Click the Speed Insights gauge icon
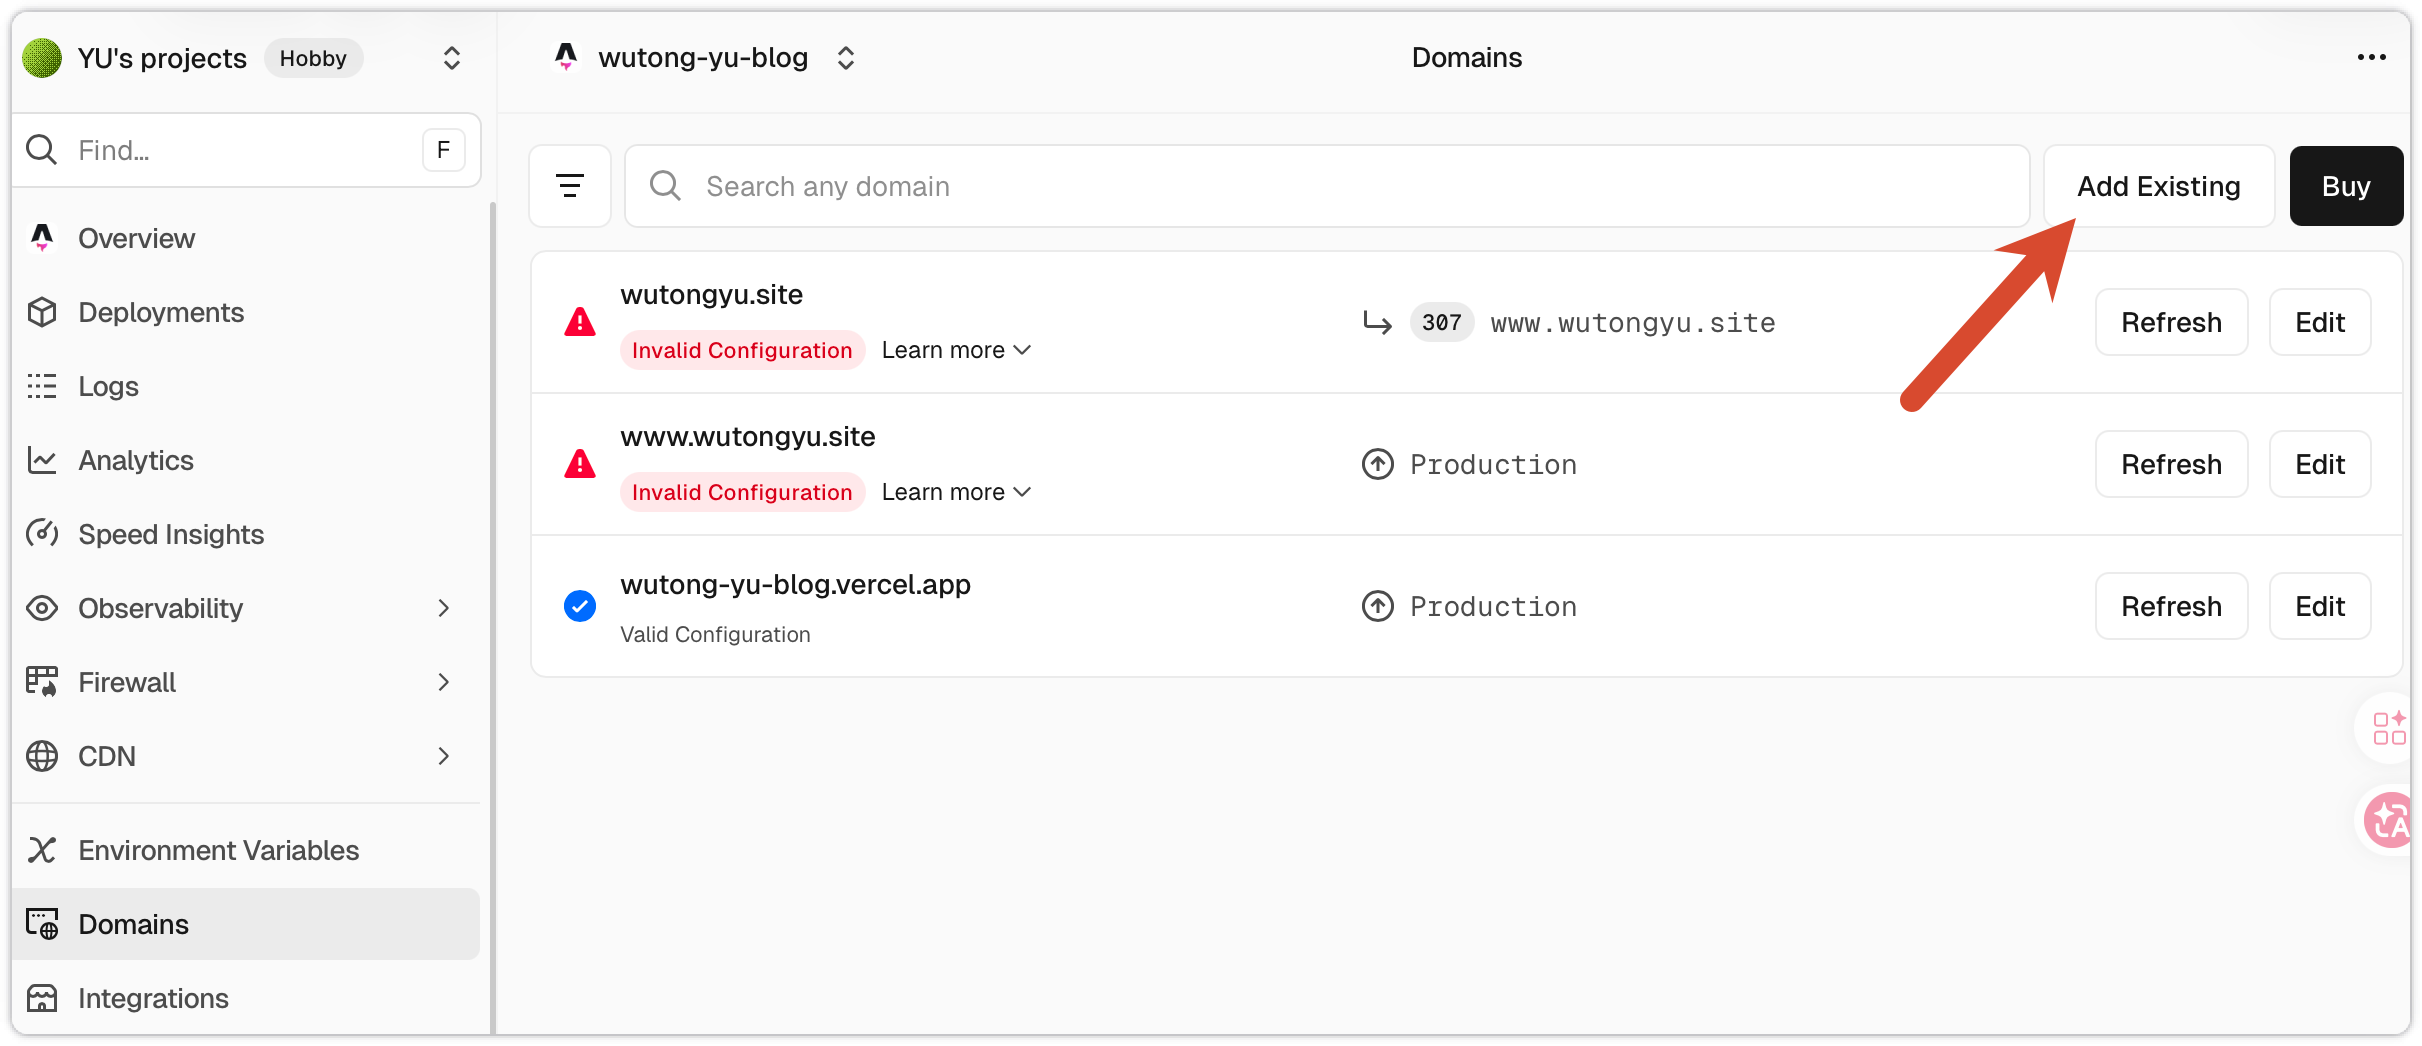Image resolution: width=2422 pixels, height=1046 pixels. click(42, 534)
